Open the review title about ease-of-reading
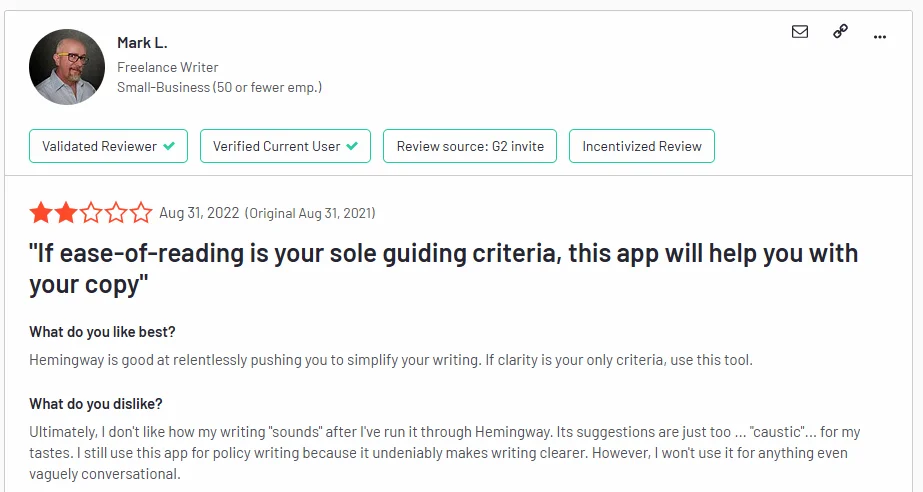Image resolution: width=923 pixels, height=492 pixels. point(443,268)
